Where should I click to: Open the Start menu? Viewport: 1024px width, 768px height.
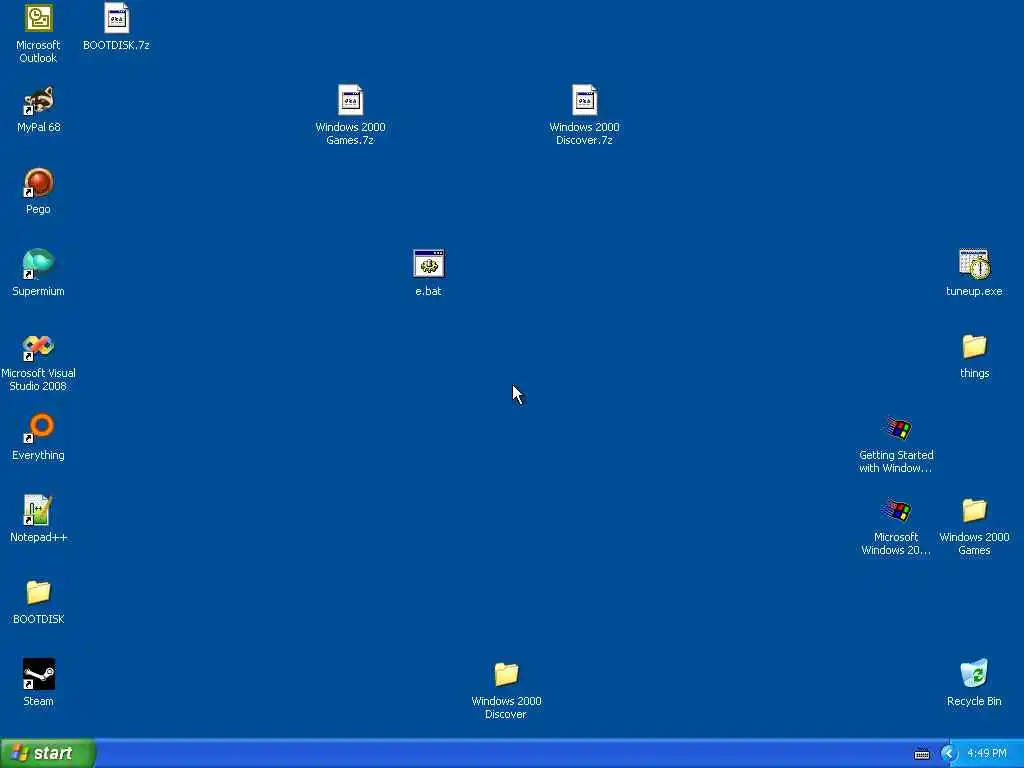point(48,753)
